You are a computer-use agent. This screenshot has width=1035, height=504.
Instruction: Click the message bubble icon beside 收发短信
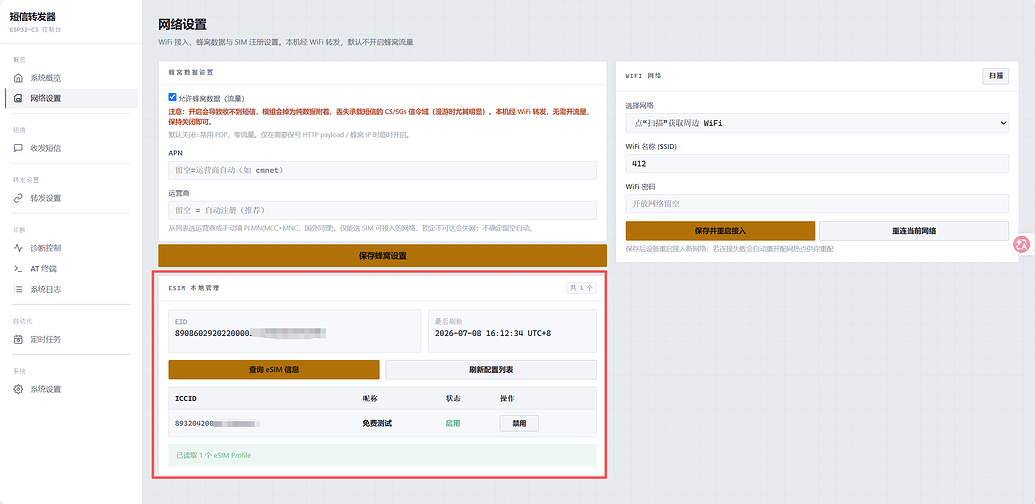[18, 148]
